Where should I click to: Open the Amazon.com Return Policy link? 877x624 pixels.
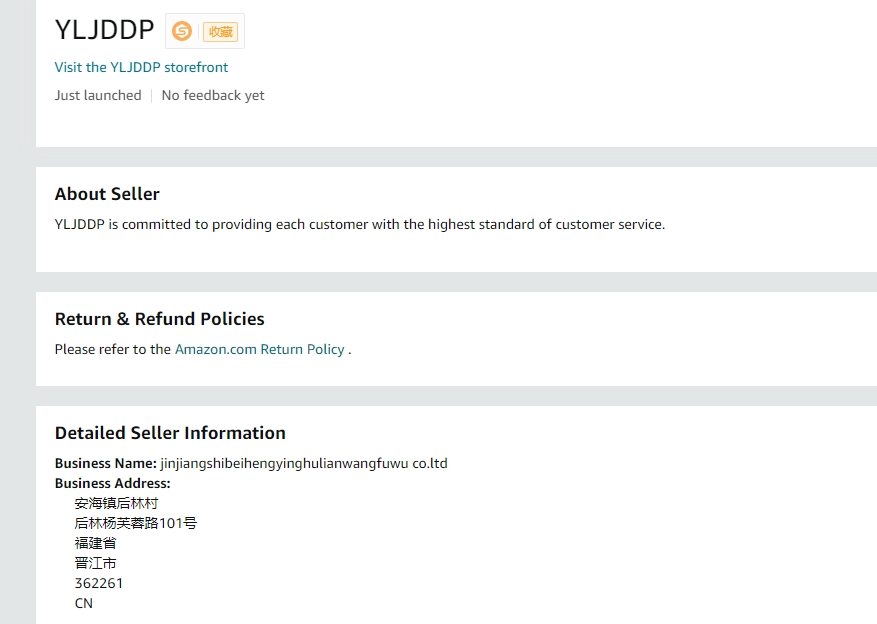pyautogui.click(x=260, y=349)
